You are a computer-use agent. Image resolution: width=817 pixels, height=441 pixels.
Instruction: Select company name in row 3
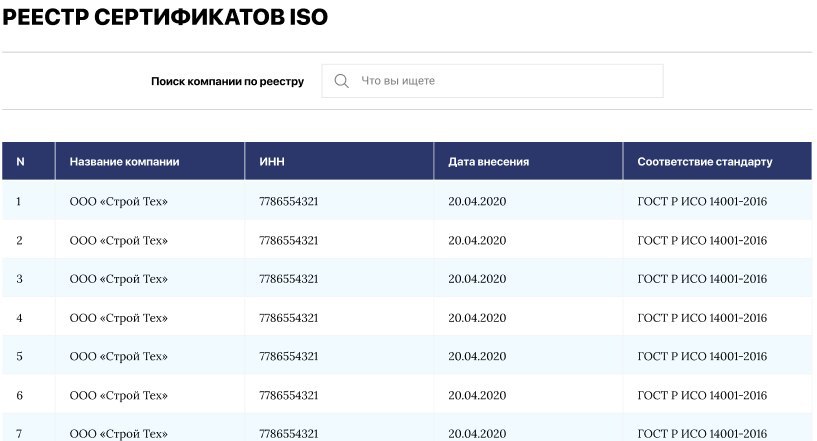pyautogui.click(x=119, y=279)
